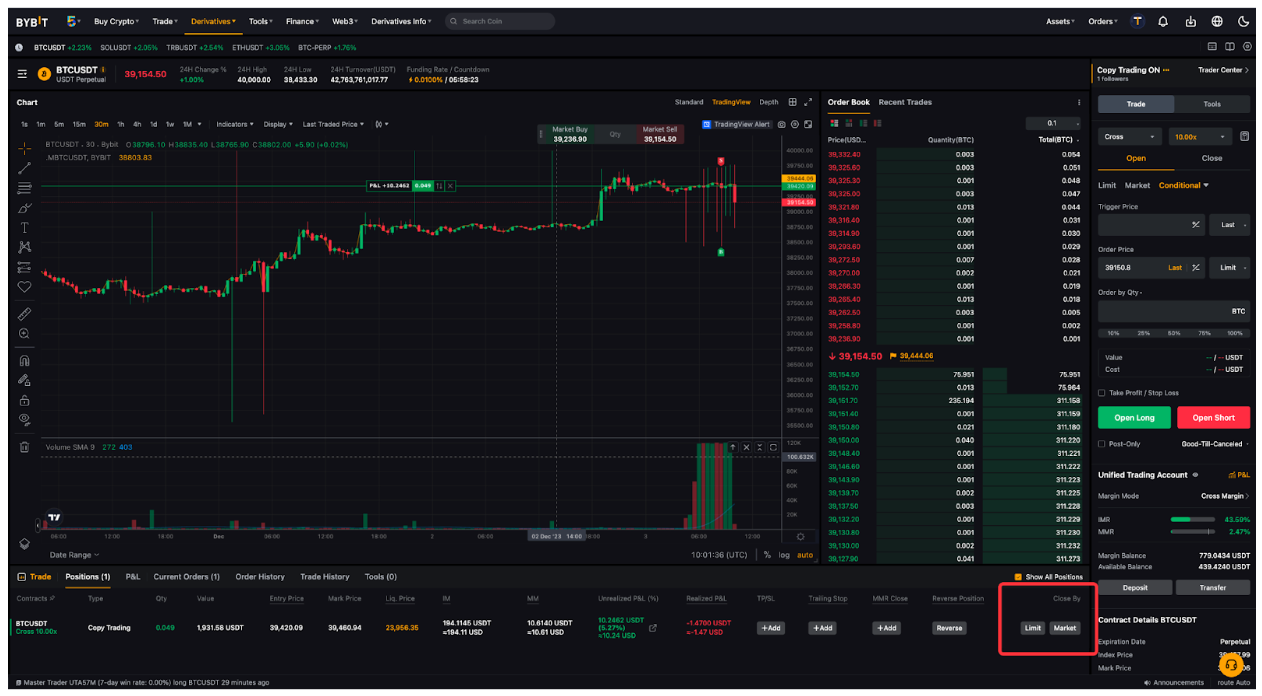Screen dimensions: 1262x696
Task: Activate the magnet snap mode icon
Action: tap(24, 361)
